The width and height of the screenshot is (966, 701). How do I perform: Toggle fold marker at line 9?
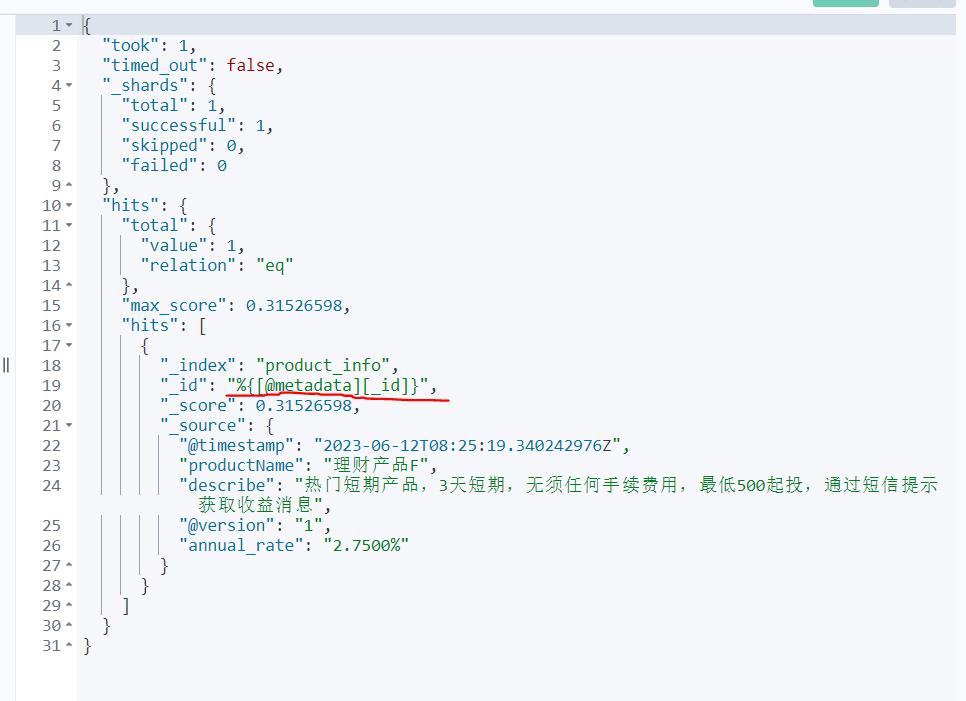(x=69, y=185)
